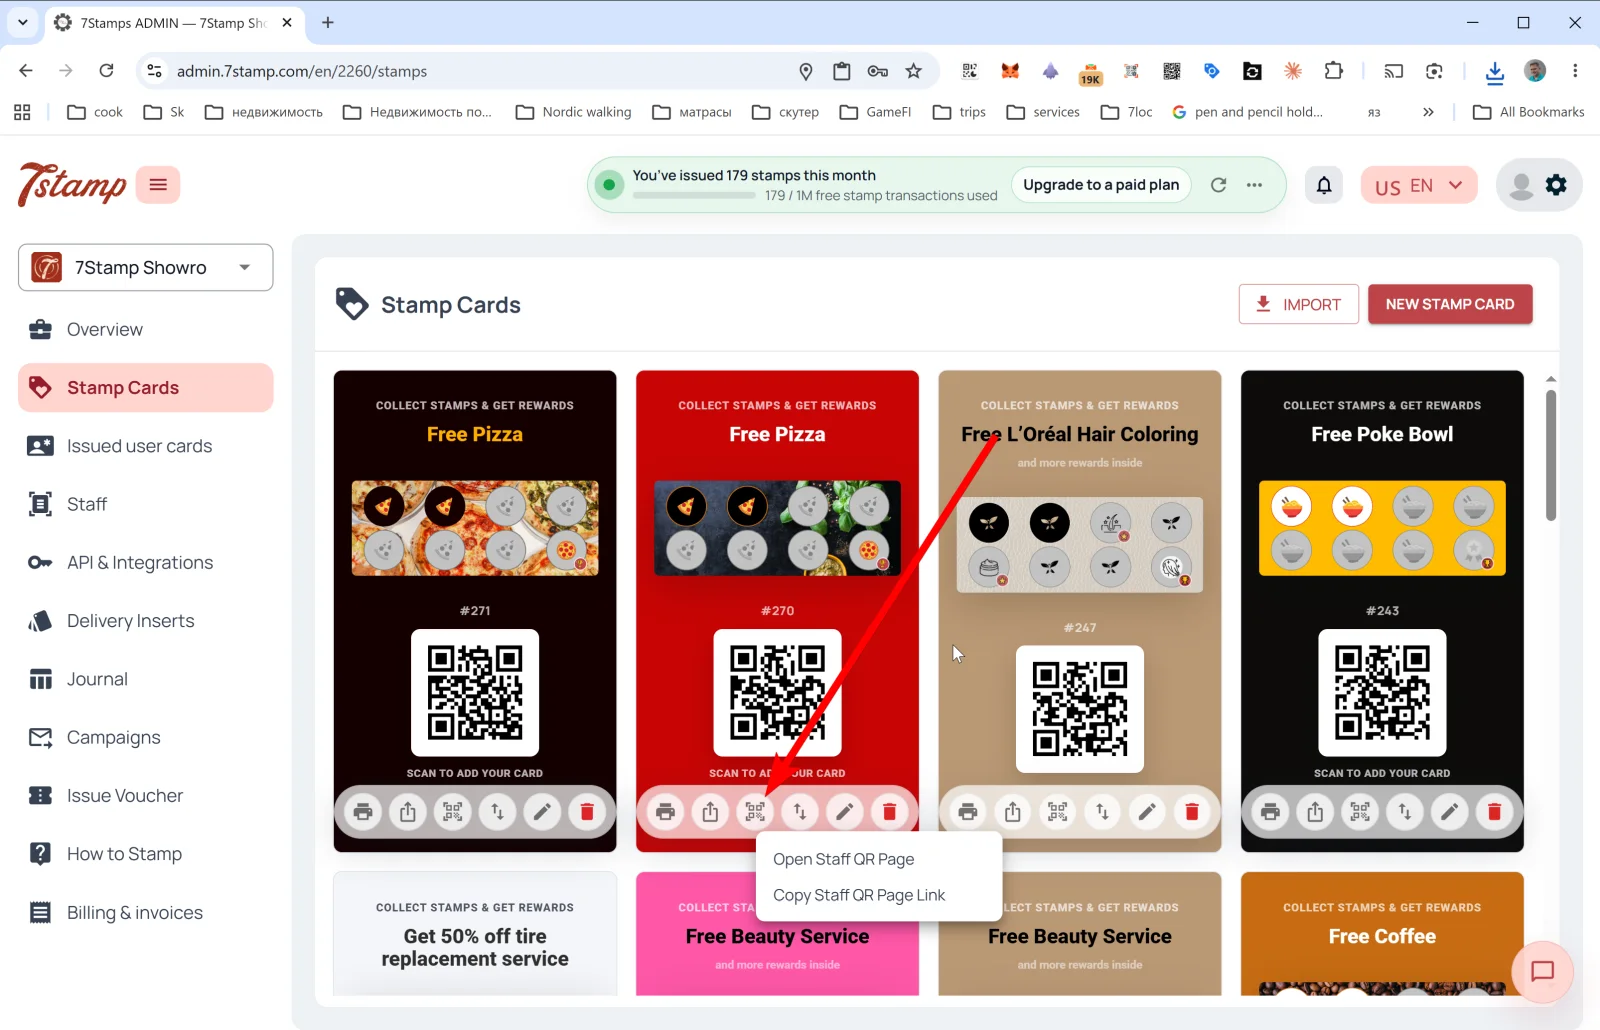Screen dimensions: 1600x1030
Task: Open How to Stamp help
Action: click(x=146, y=854)
